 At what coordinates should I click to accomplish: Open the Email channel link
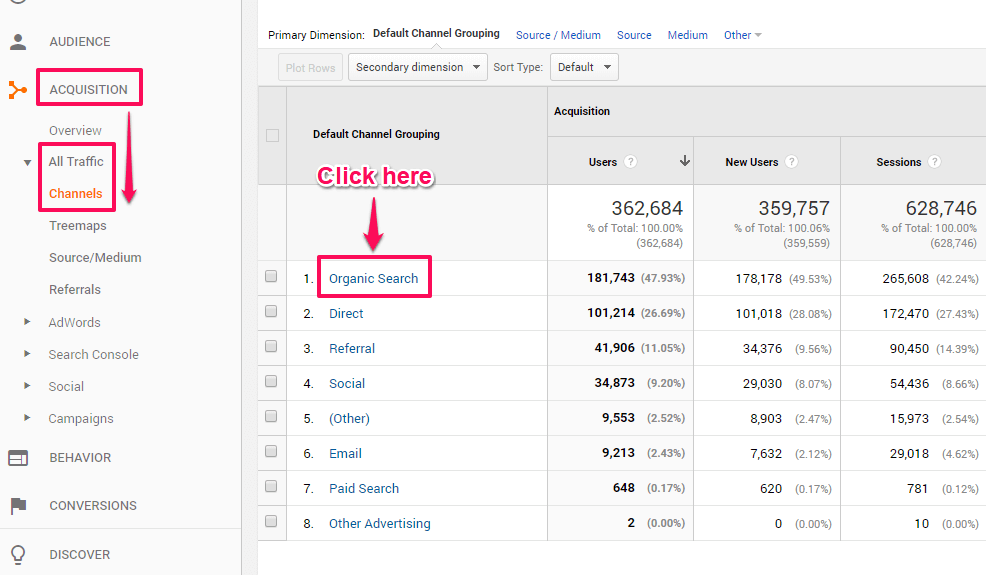click(x=345, y=454)
